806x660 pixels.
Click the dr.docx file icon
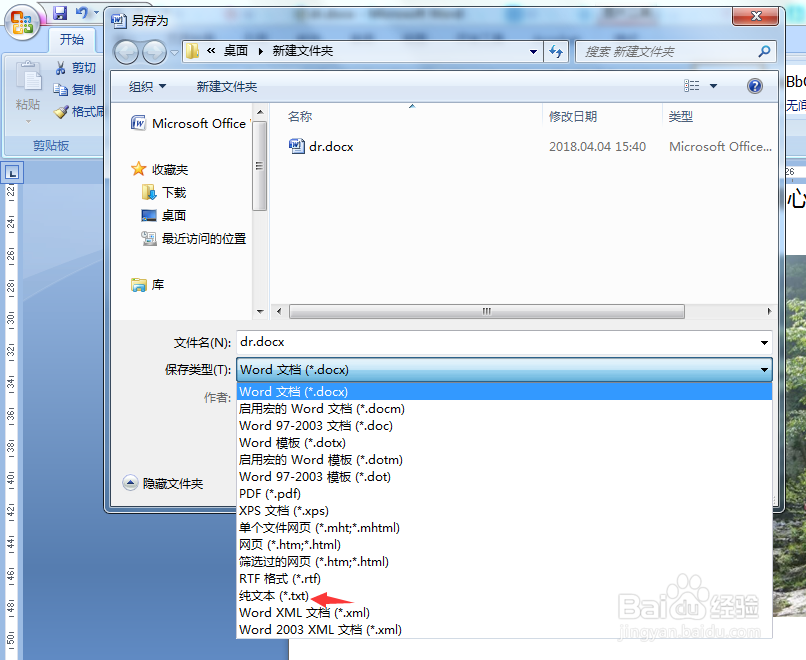click(297, 146)
